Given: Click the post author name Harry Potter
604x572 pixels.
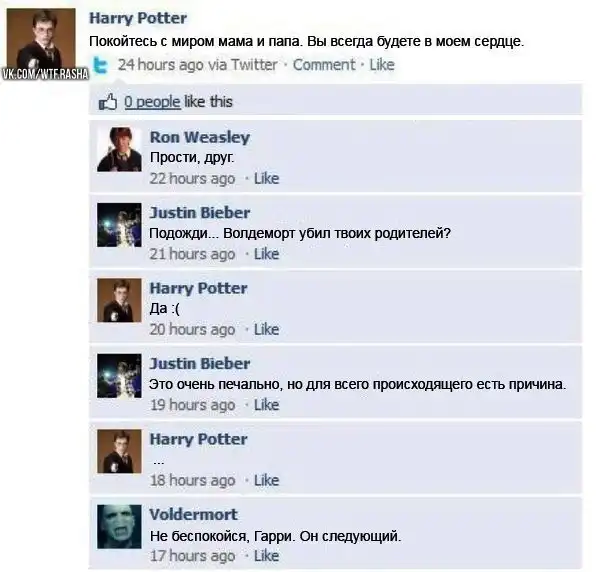Looking at the screenshot, I should (138, 18).
